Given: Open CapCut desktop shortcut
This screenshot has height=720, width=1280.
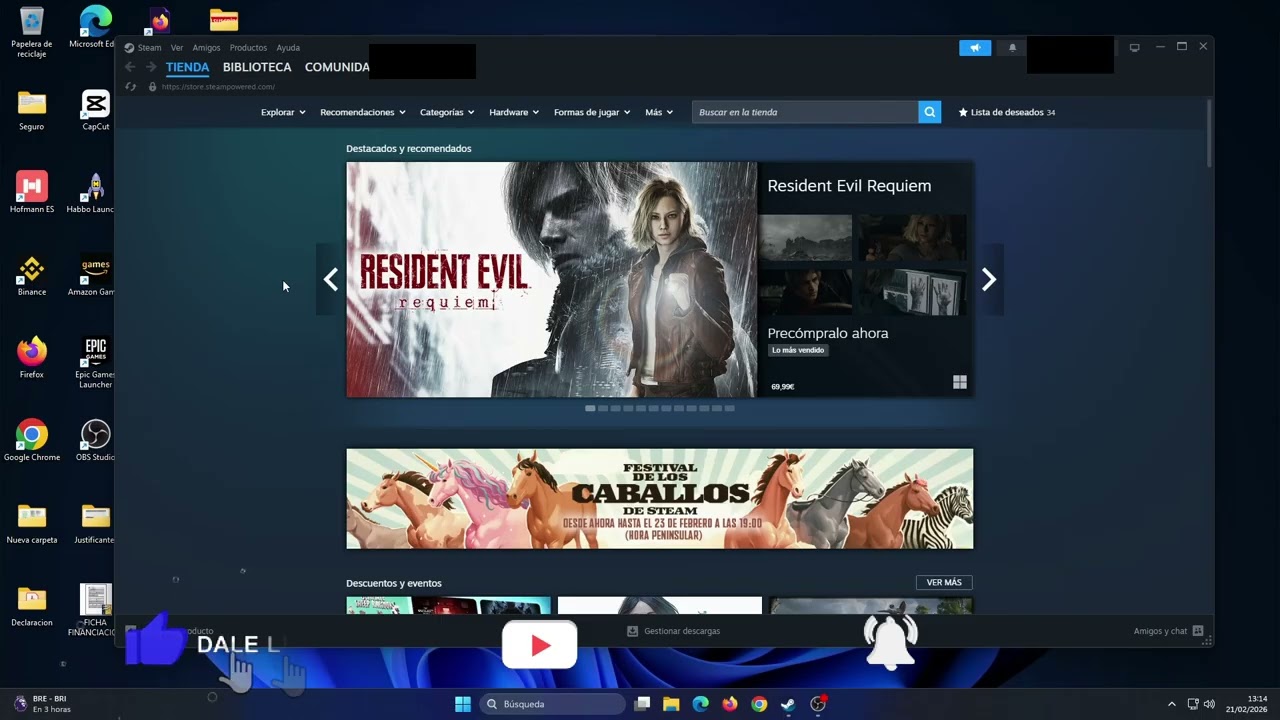Looking at the screenshot, I should (x=95, y=110).
